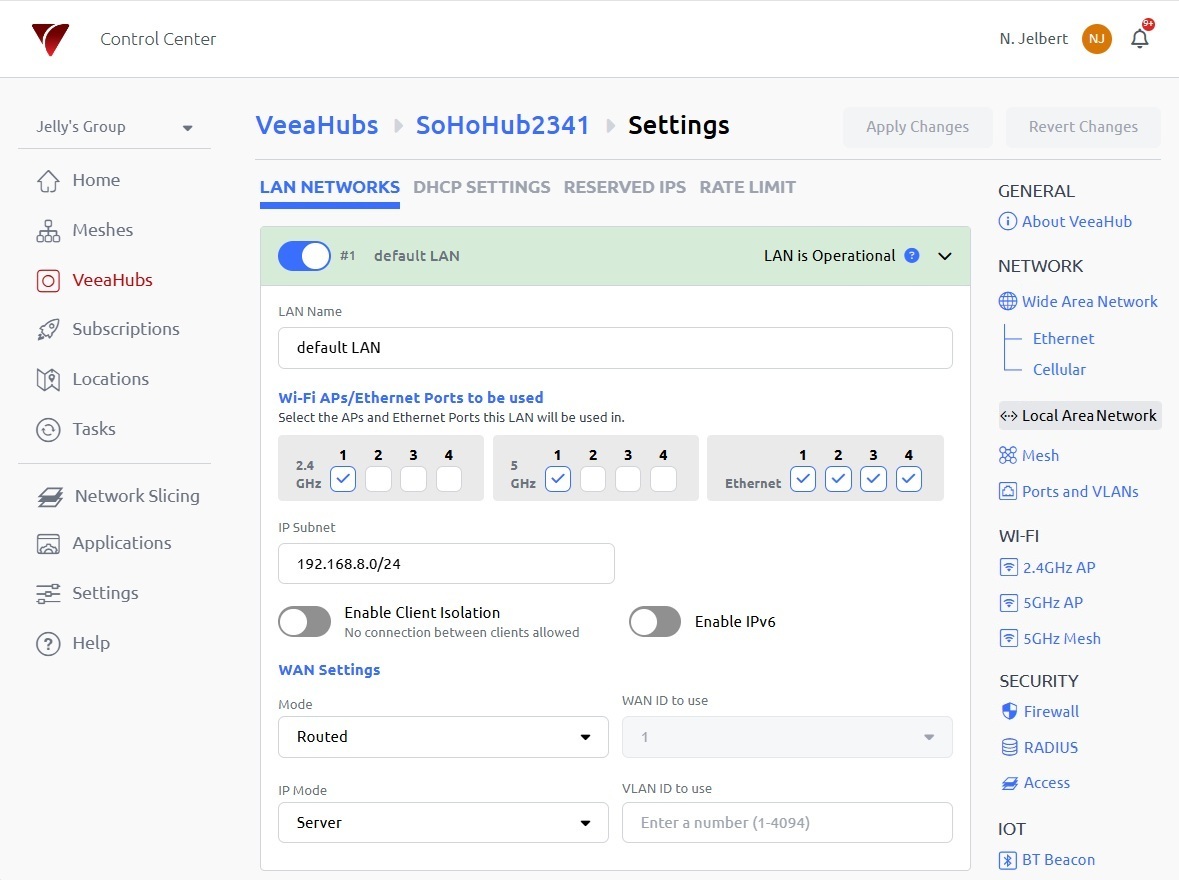Click the VLAN ID to use field

[787, 823]
